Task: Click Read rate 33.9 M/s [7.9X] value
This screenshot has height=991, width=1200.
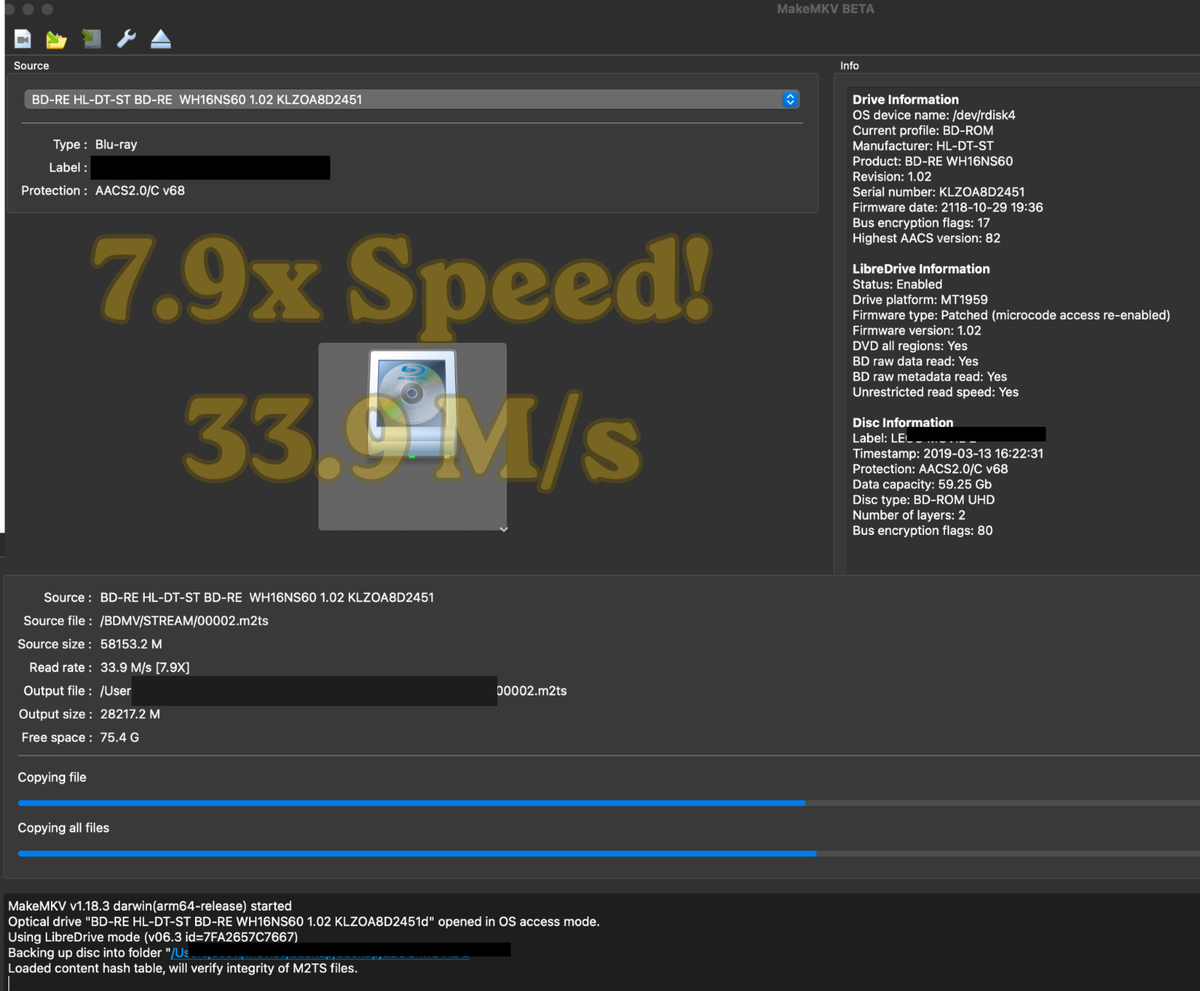Action: tap(145, 667)
